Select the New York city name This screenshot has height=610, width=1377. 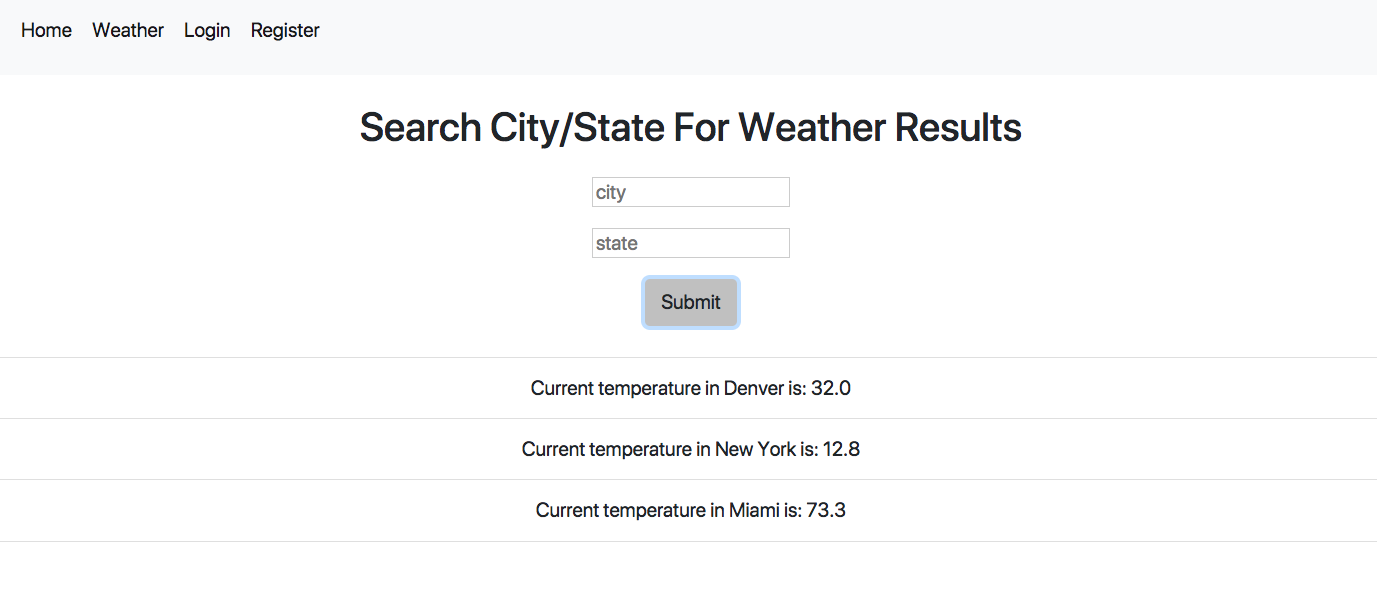pyautogui.click(x=755, y=449)
